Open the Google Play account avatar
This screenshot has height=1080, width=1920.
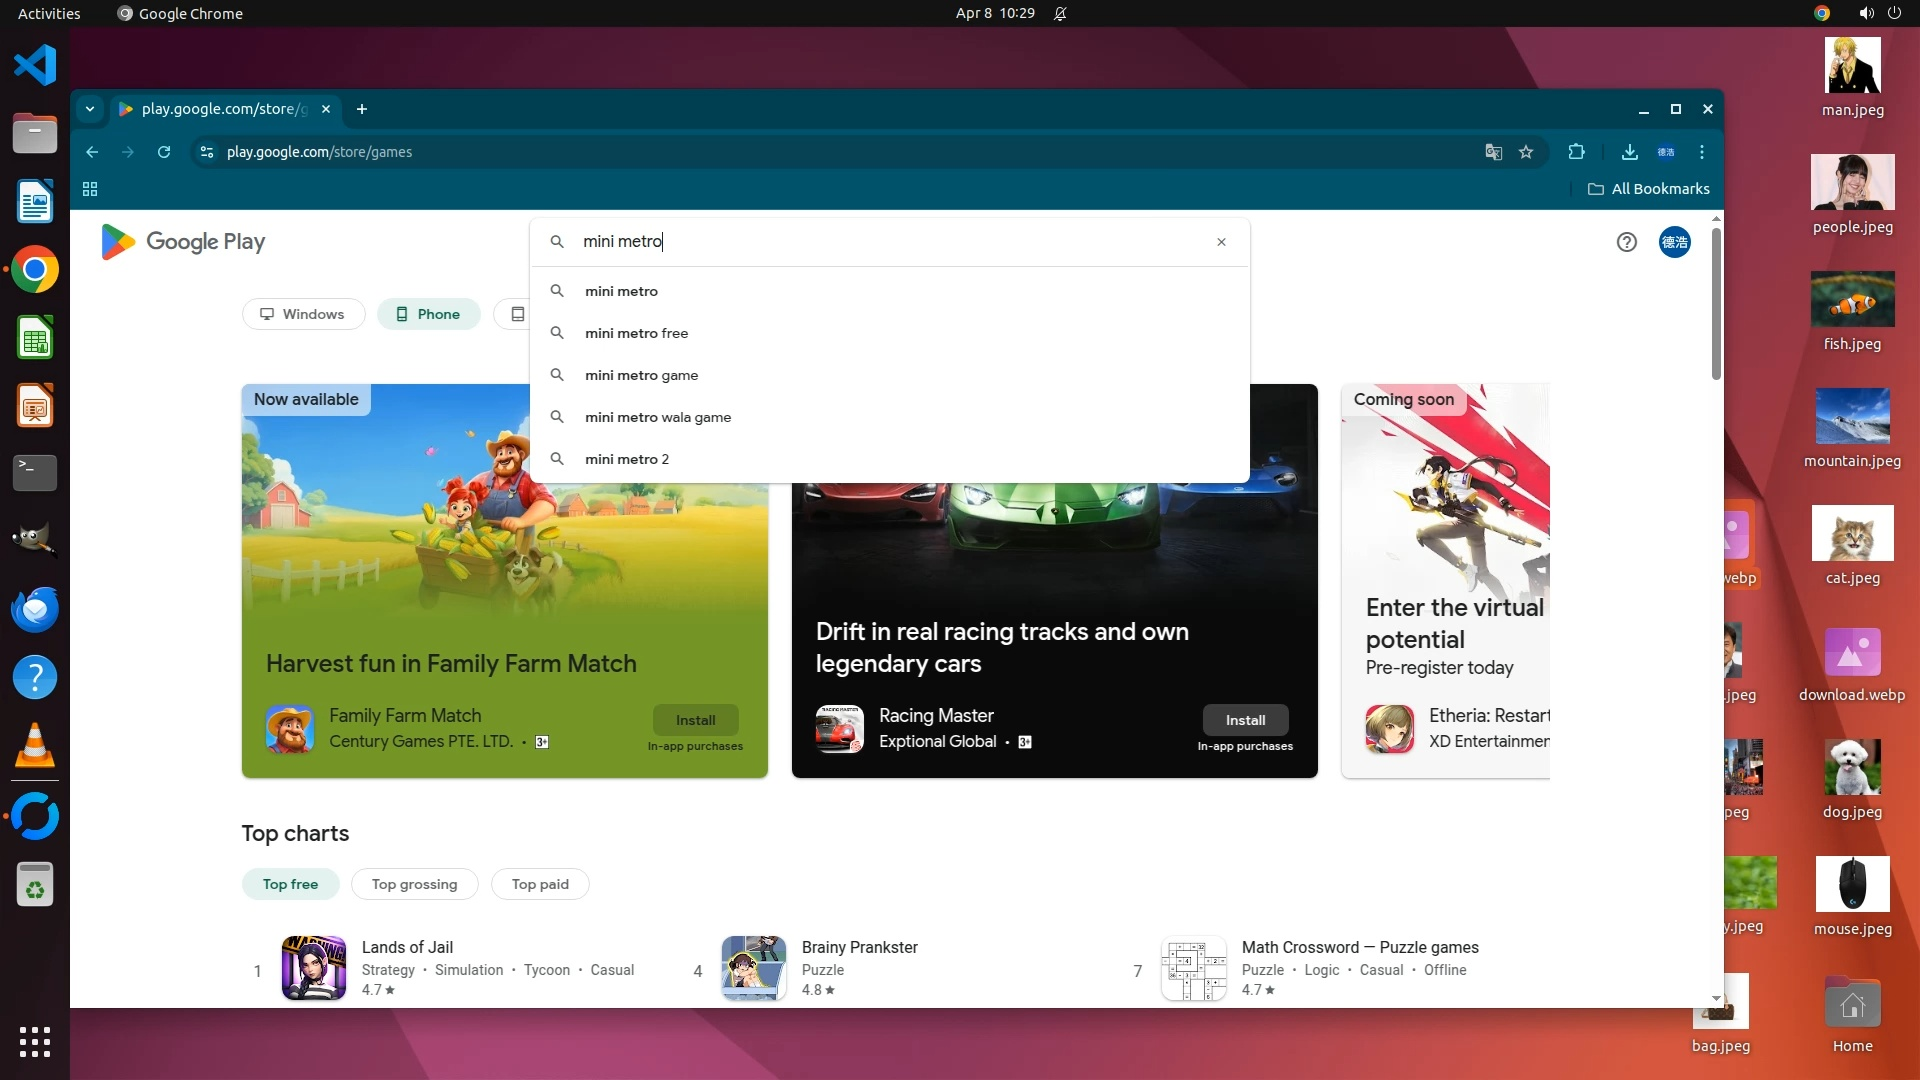(x=1675, y=242)
